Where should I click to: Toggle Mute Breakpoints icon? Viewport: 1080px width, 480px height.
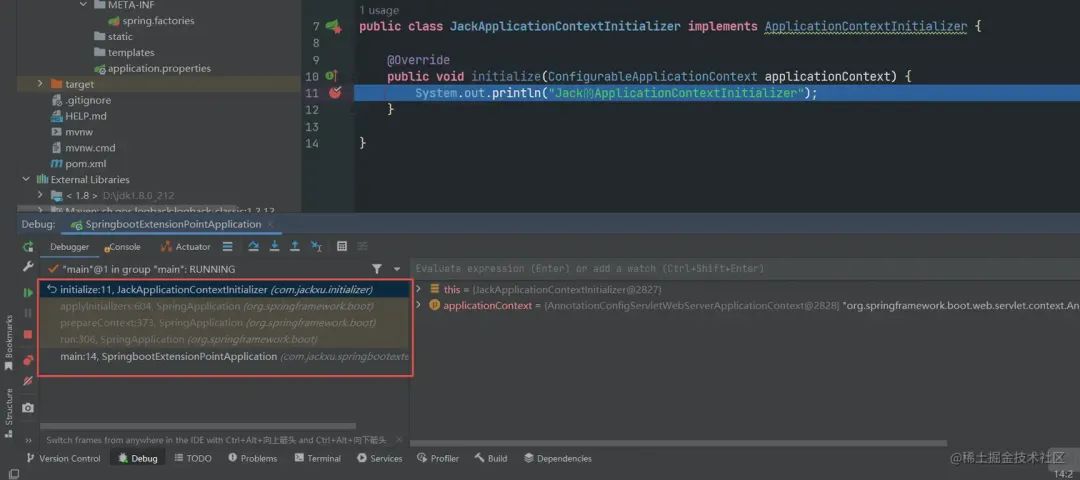28,380
